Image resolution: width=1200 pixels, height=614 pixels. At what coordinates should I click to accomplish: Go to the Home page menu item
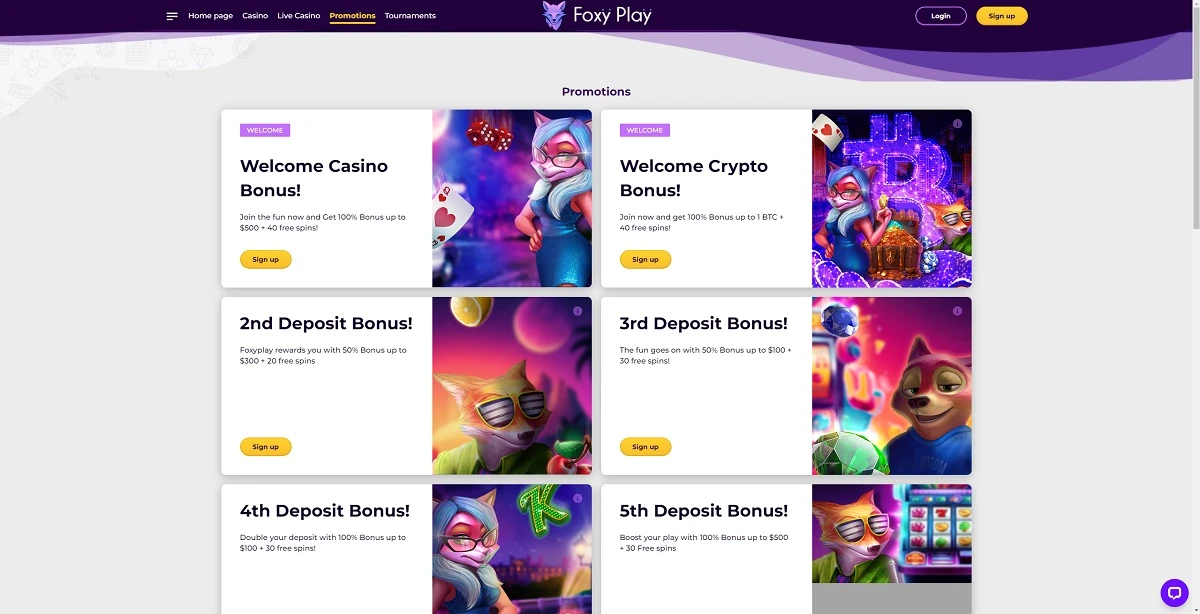click(210, 16)
